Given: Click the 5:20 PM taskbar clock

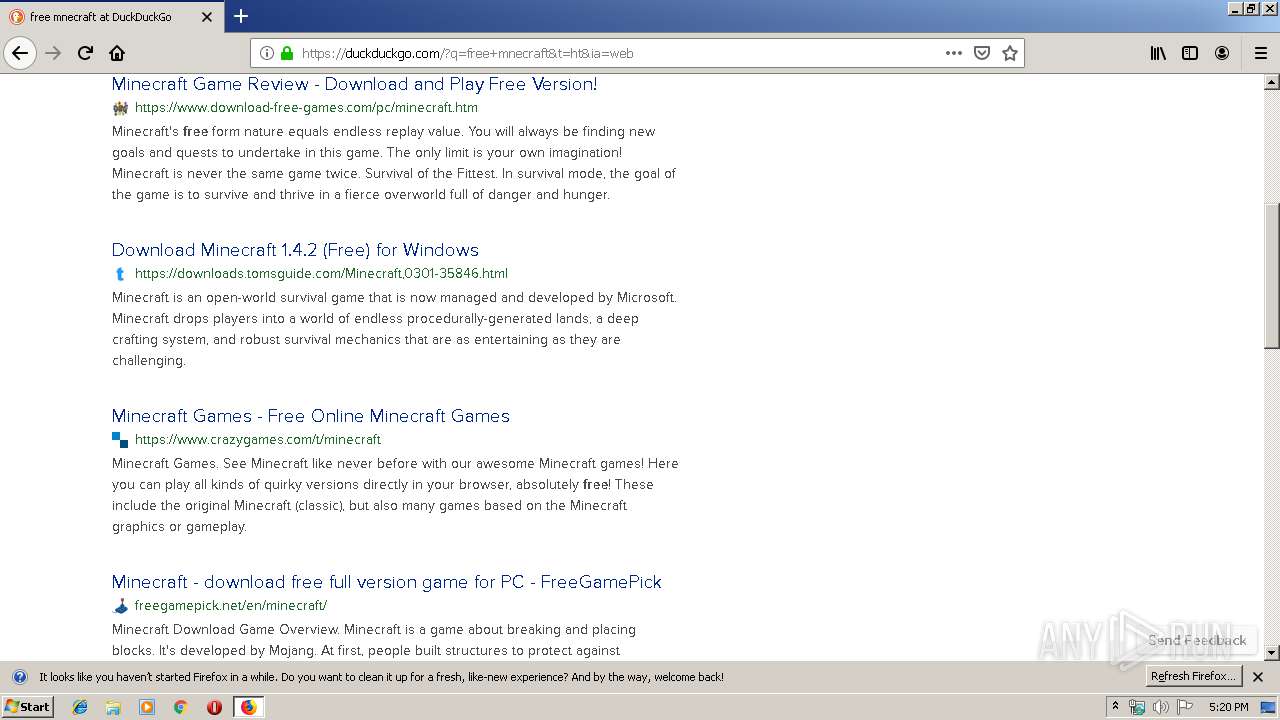Looking at the screenshot, I should (1228, 707).
